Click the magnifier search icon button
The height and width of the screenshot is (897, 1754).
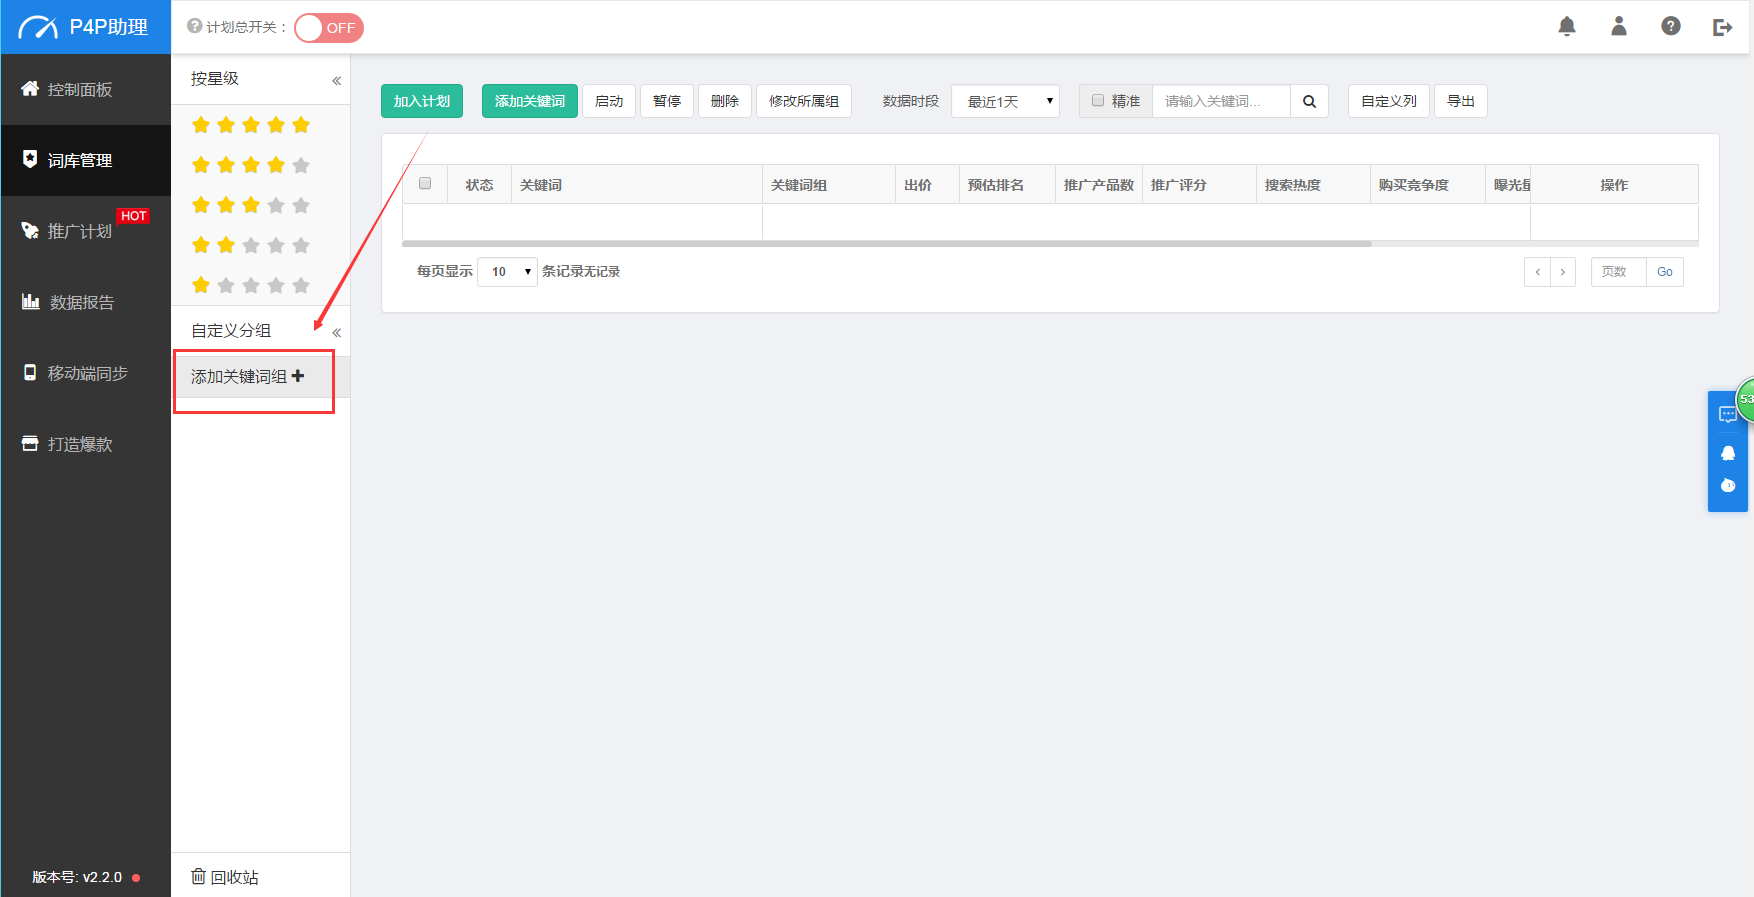tap(1309, 101)
